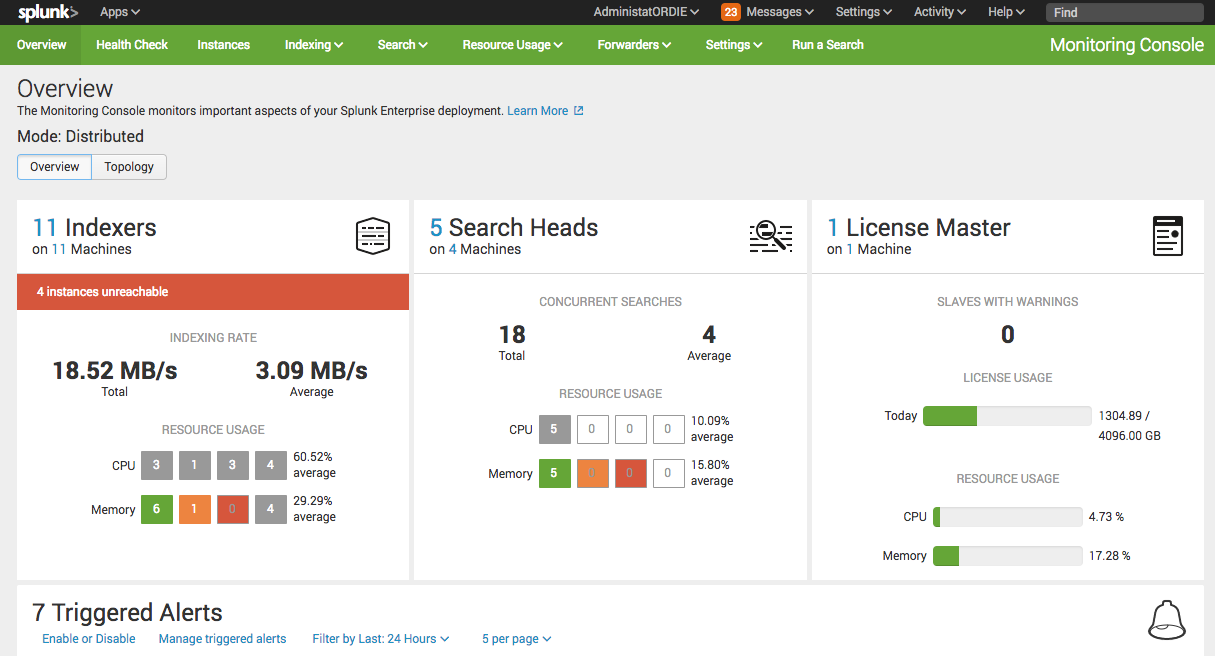Open the Instances tab
Image resolution: width=1215 pixels, height=656 pixels.
(223, 44)
